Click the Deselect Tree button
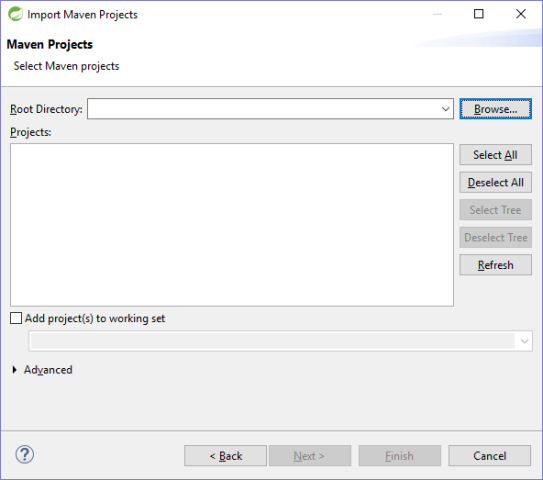This screenshot has width=543, height=480. click(x=495, y=238)
